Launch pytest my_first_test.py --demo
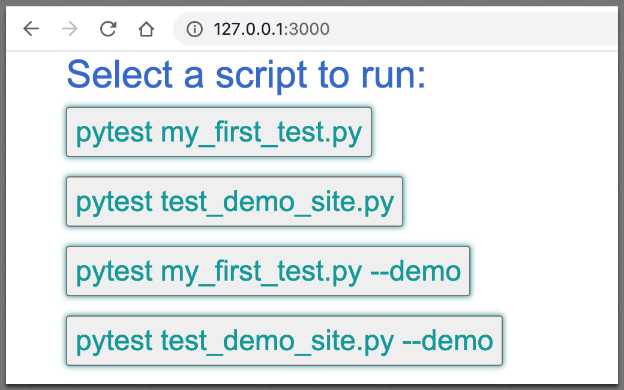 click(268, 271)
